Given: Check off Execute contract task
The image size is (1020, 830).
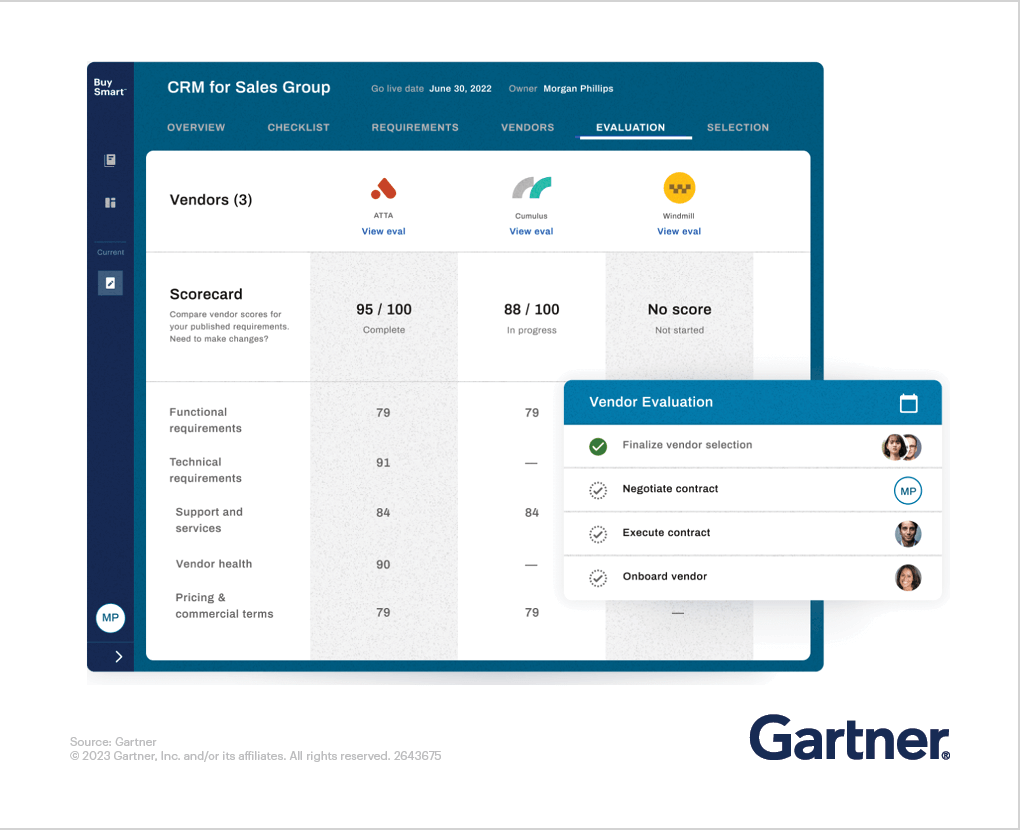Looking at the screenshot, I should pyautogui.click(x=598, y=534).
